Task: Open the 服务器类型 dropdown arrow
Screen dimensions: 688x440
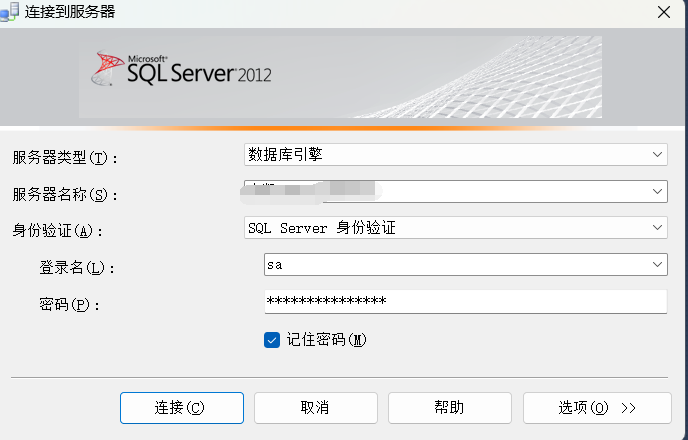Action: pyautogui.click(x=657, y=154)
